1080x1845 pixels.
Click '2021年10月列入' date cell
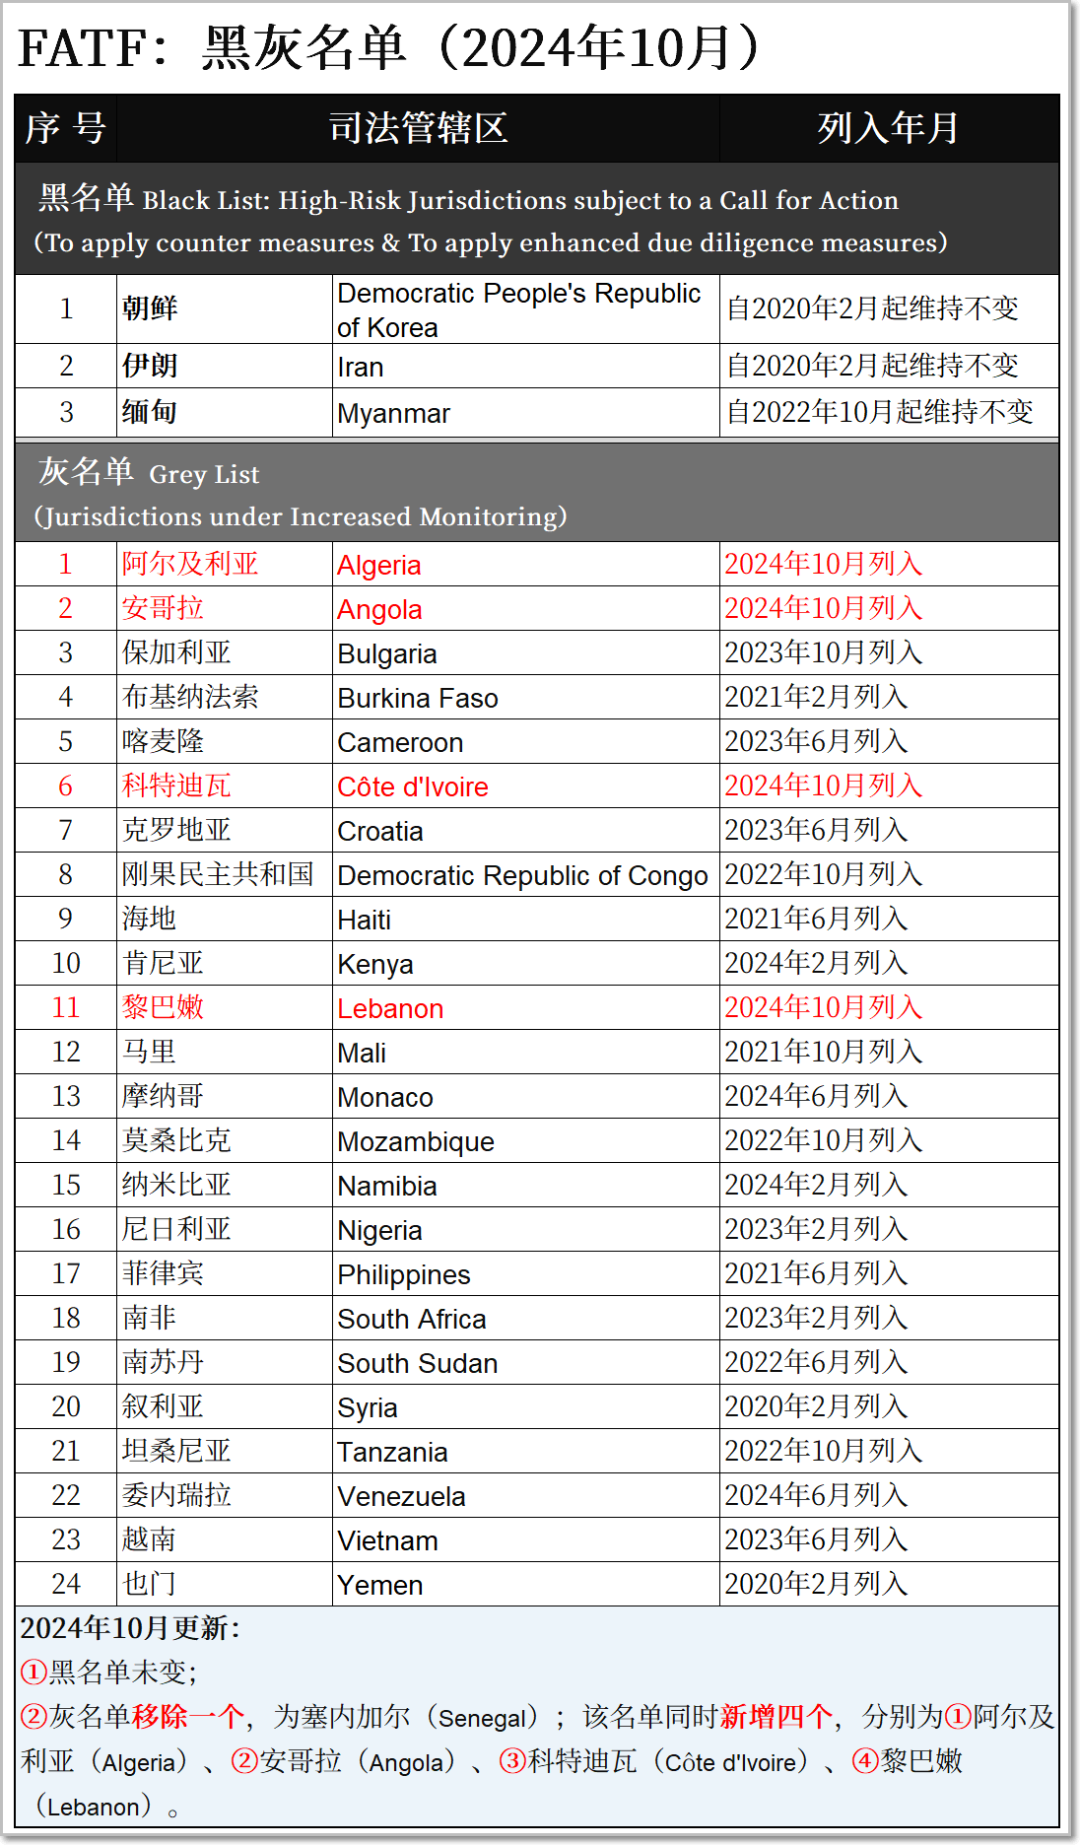pyautogui.click(x=889, y=1052)
